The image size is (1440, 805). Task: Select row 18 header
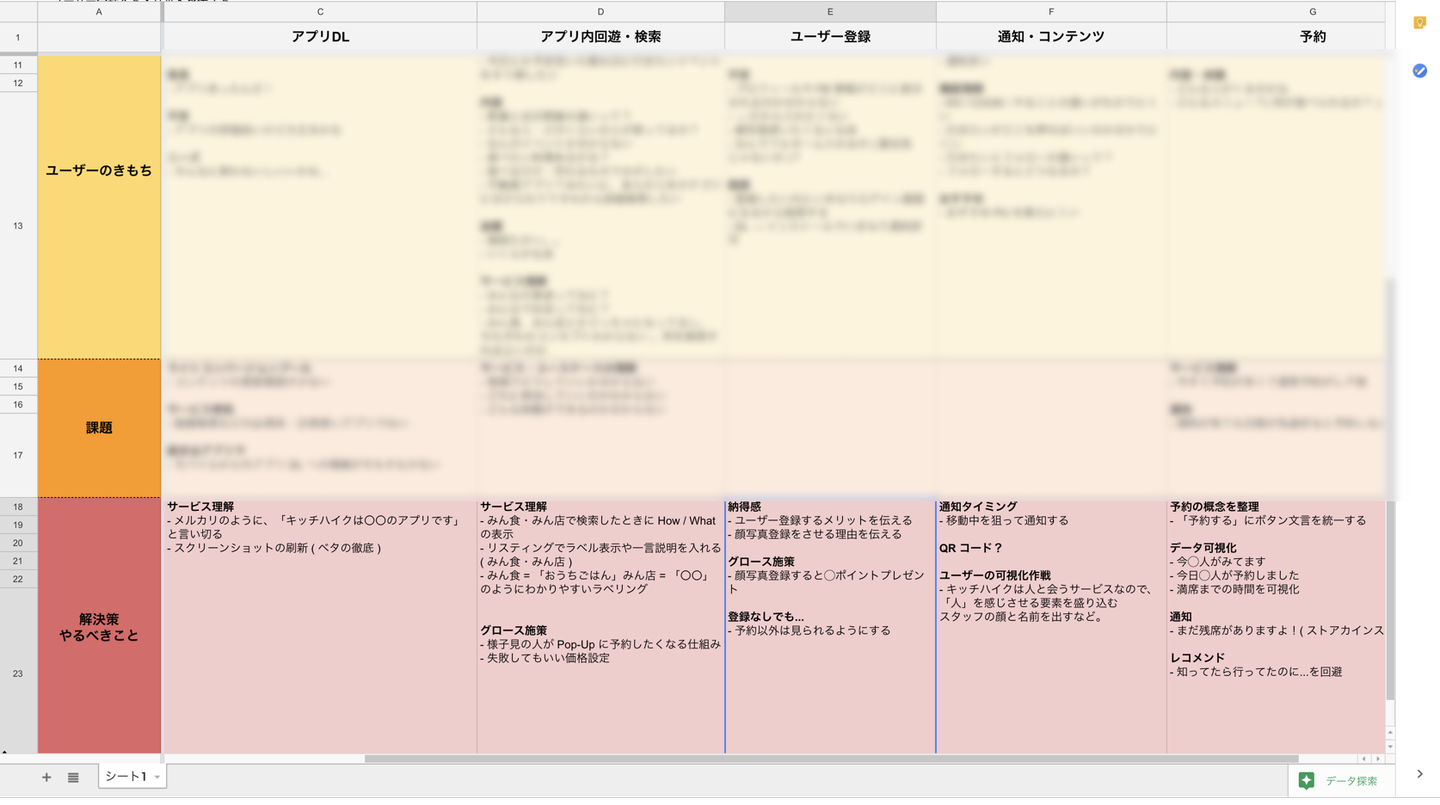(x=19, y=507)
